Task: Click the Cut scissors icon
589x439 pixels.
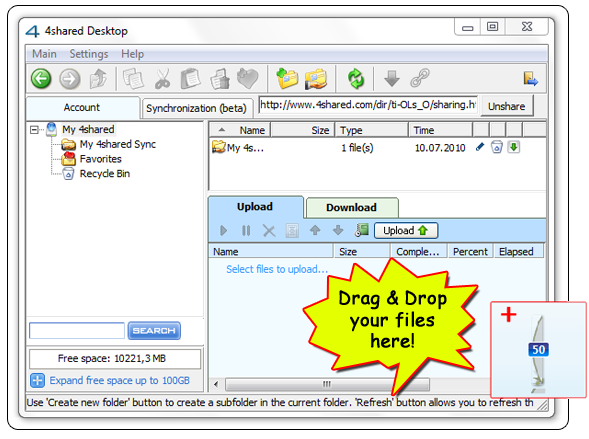Action: pos(162,78)
